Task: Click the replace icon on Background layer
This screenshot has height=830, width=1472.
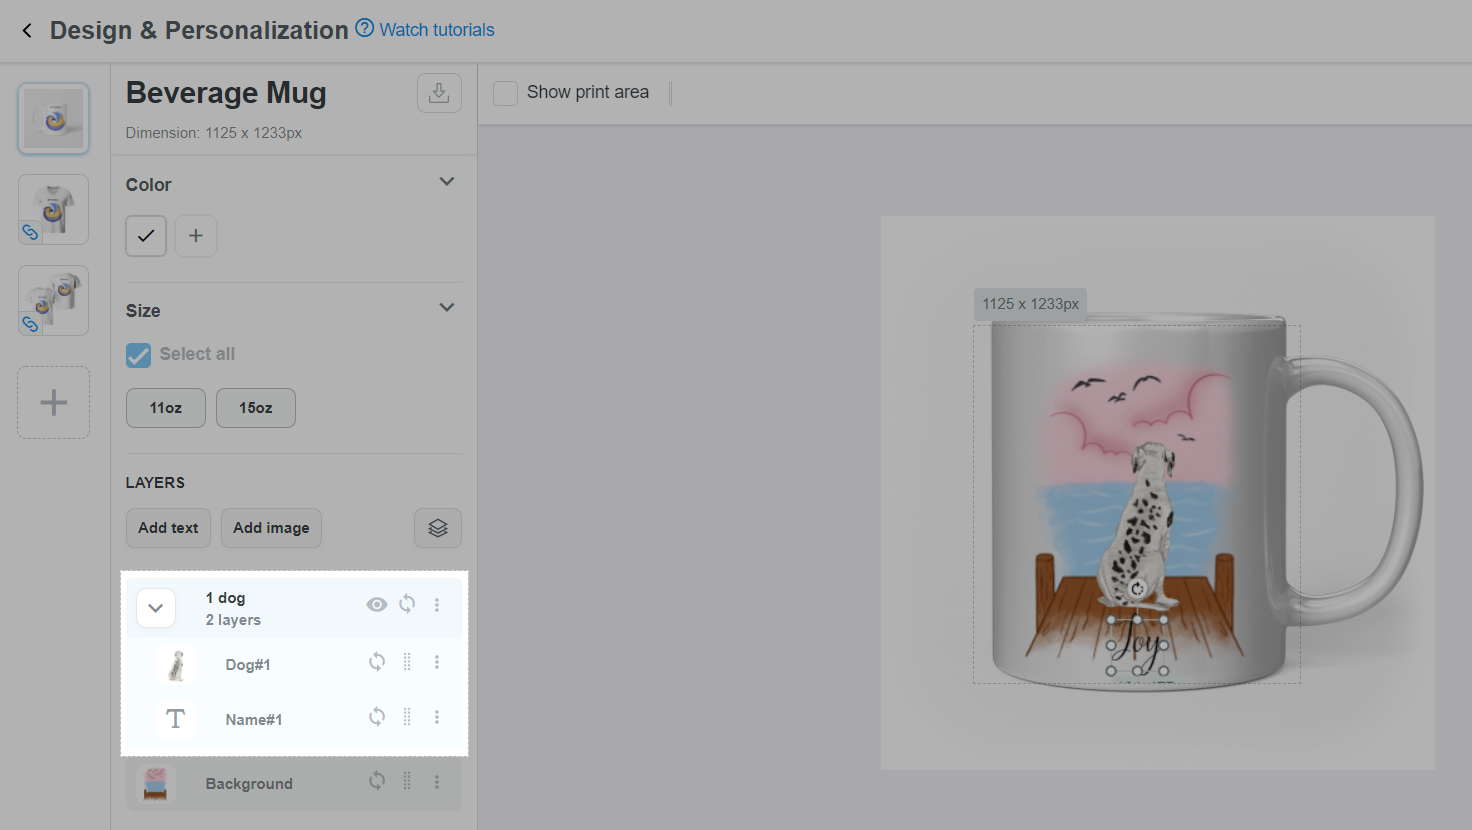Action: pyautogui.click(x=377, y=781)
